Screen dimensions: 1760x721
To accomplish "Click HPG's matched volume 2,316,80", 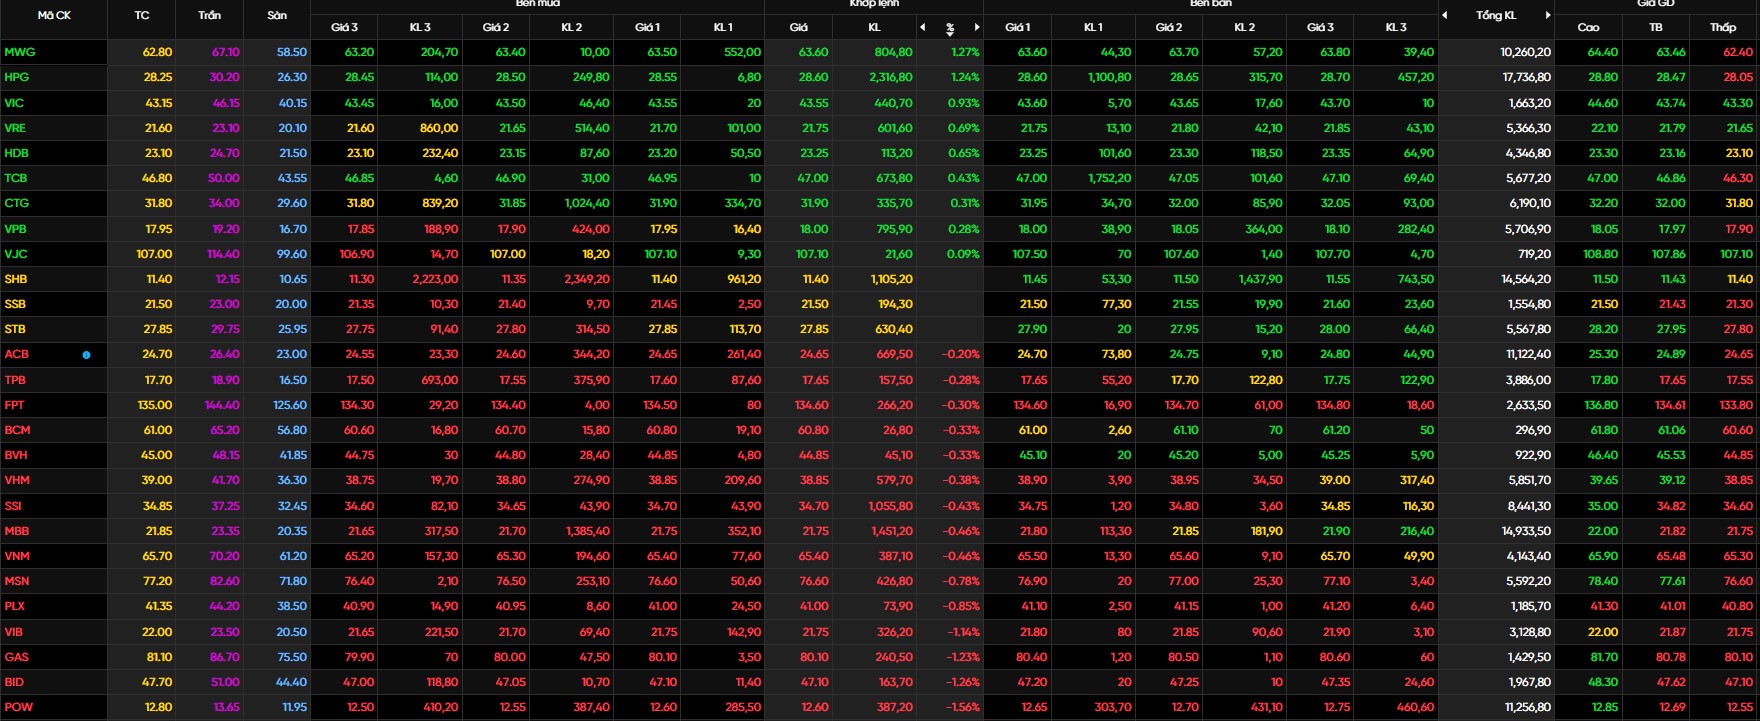I will coord(890,77).
